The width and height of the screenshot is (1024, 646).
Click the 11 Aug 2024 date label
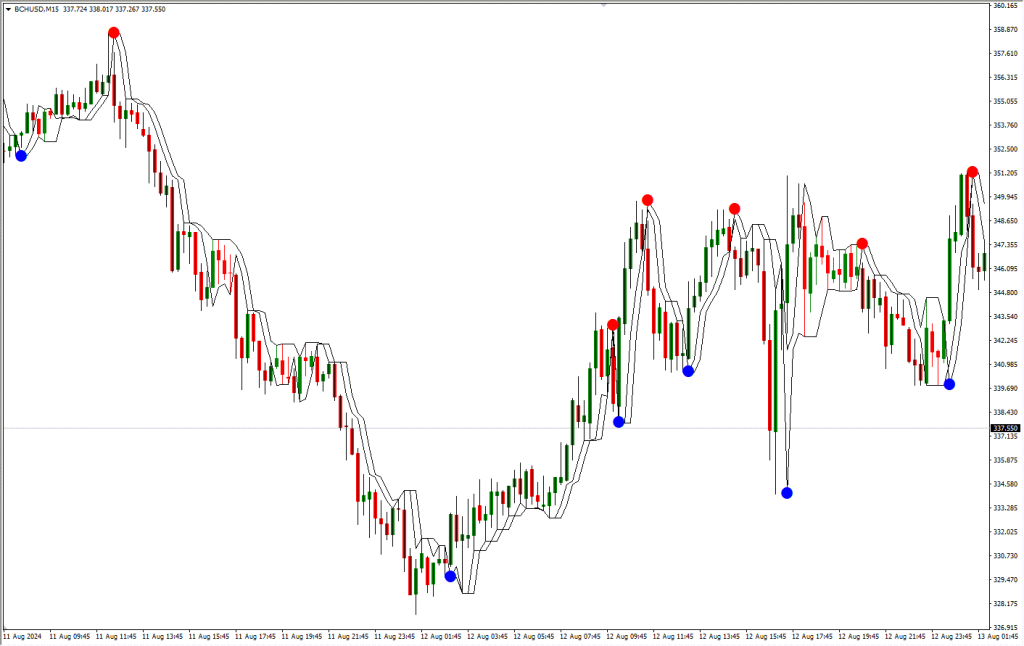(22, 636)
